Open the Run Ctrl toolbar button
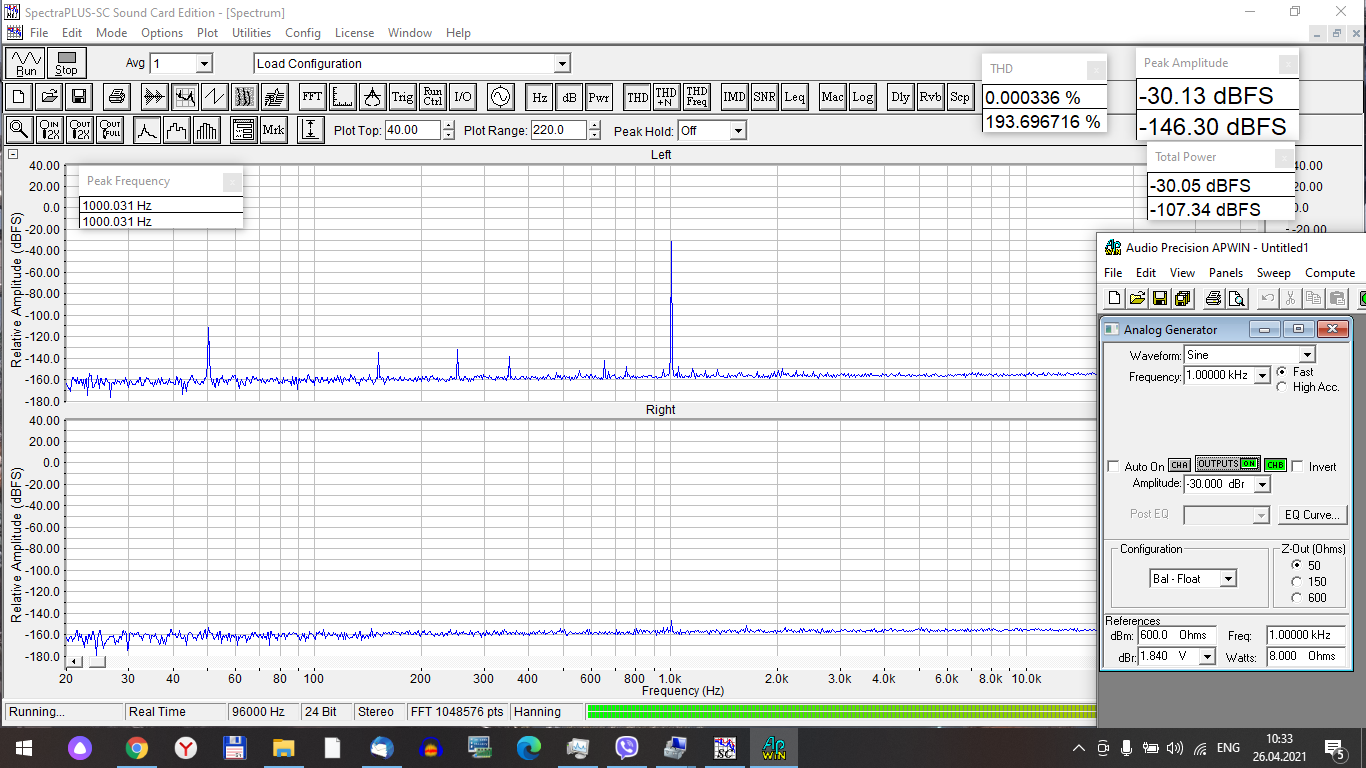1366x768 pixels. pyautogui.click(x=432, y=97)
